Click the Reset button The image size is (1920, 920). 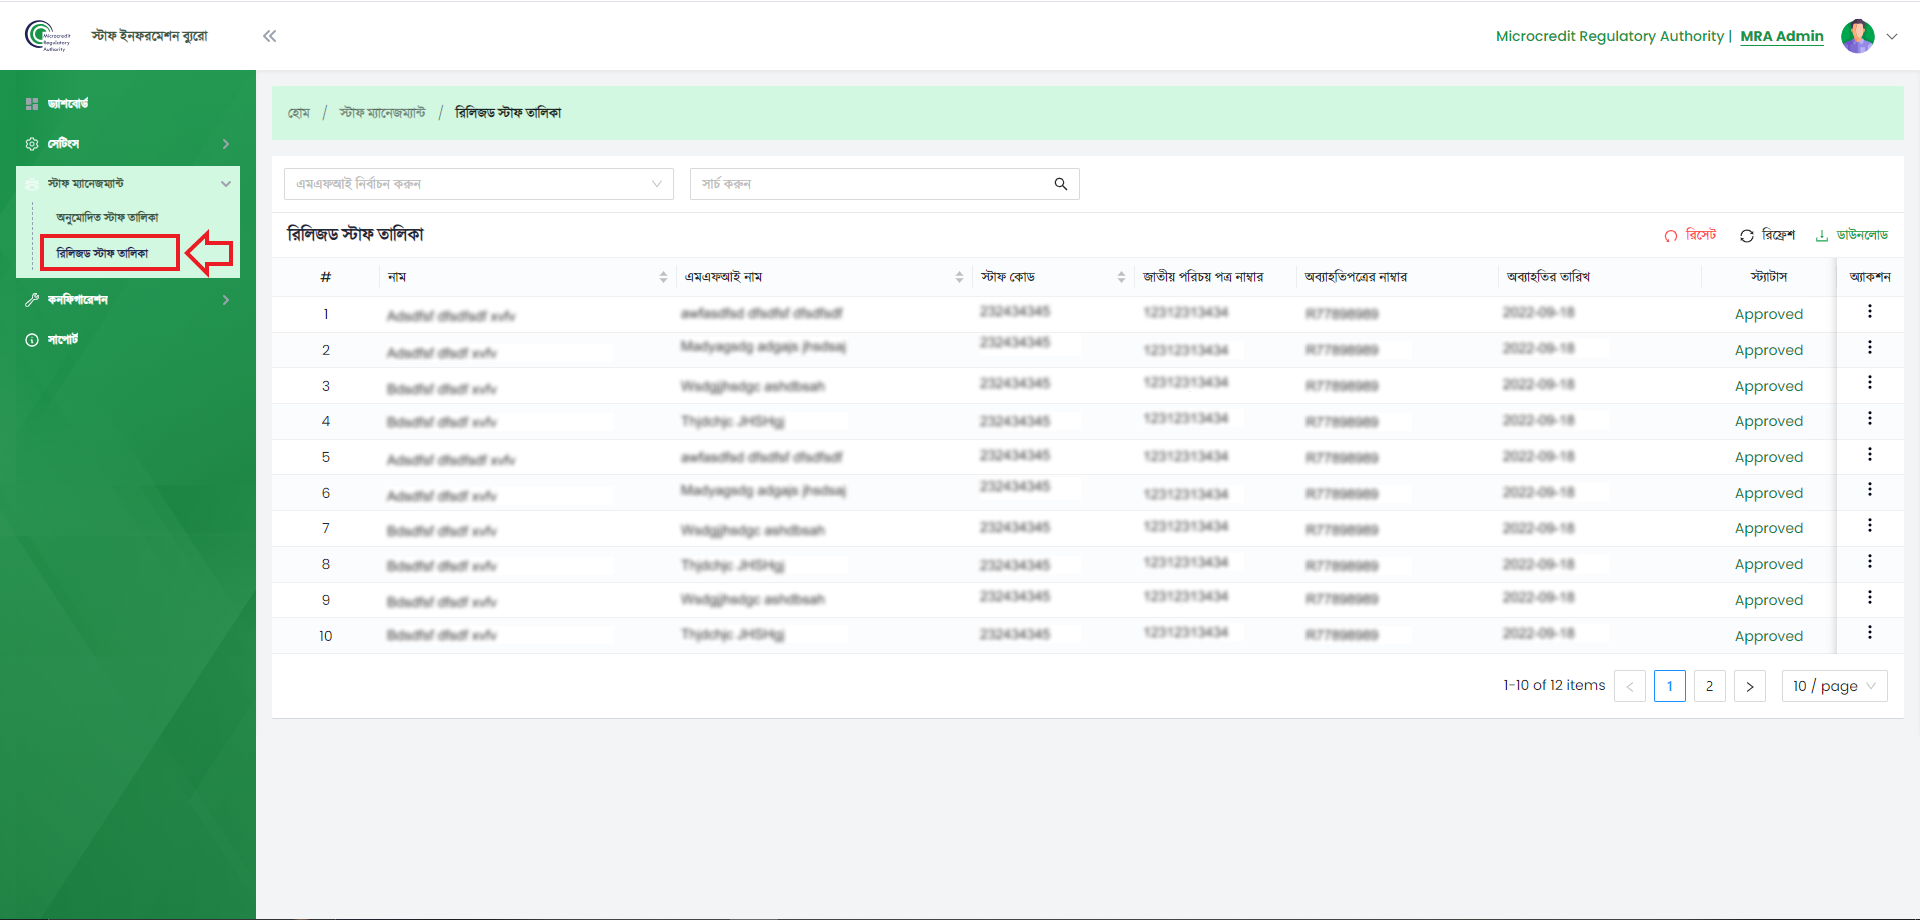tap(1690, 235)
